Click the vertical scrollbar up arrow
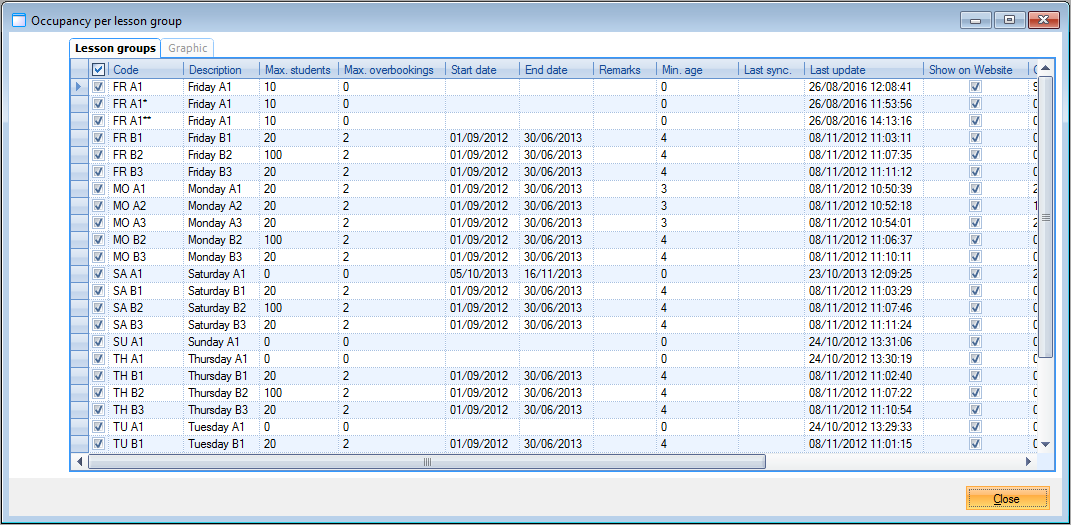Screen dimensions: 1071x525 click(1045, 69)
